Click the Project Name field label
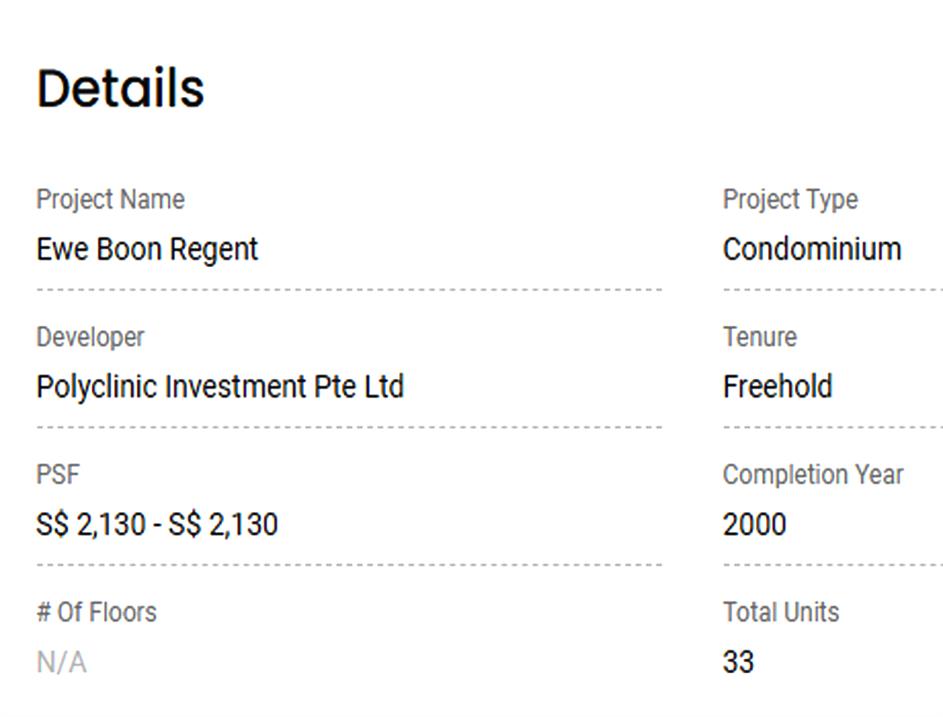This screenshot has height=717, width=943. click(110, 199)
